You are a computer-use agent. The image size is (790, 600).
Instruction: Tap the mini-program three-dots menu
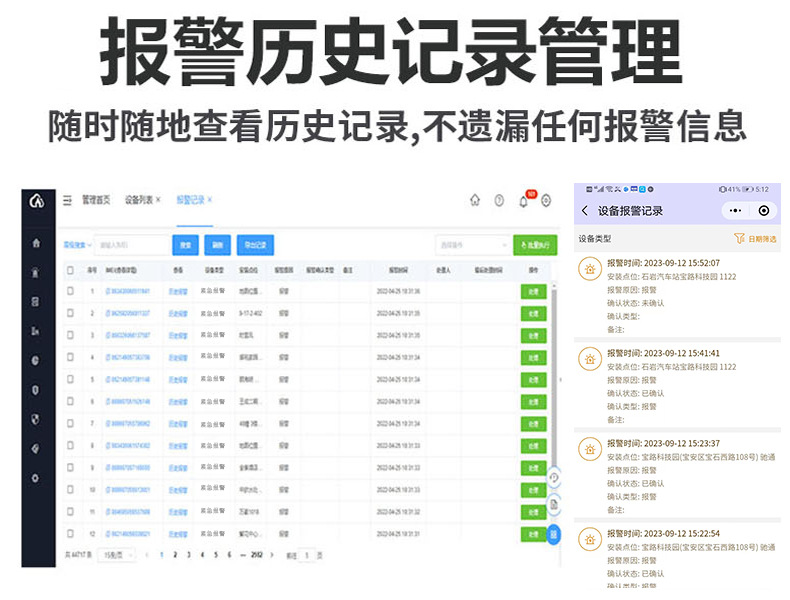[x=735, y=211]
